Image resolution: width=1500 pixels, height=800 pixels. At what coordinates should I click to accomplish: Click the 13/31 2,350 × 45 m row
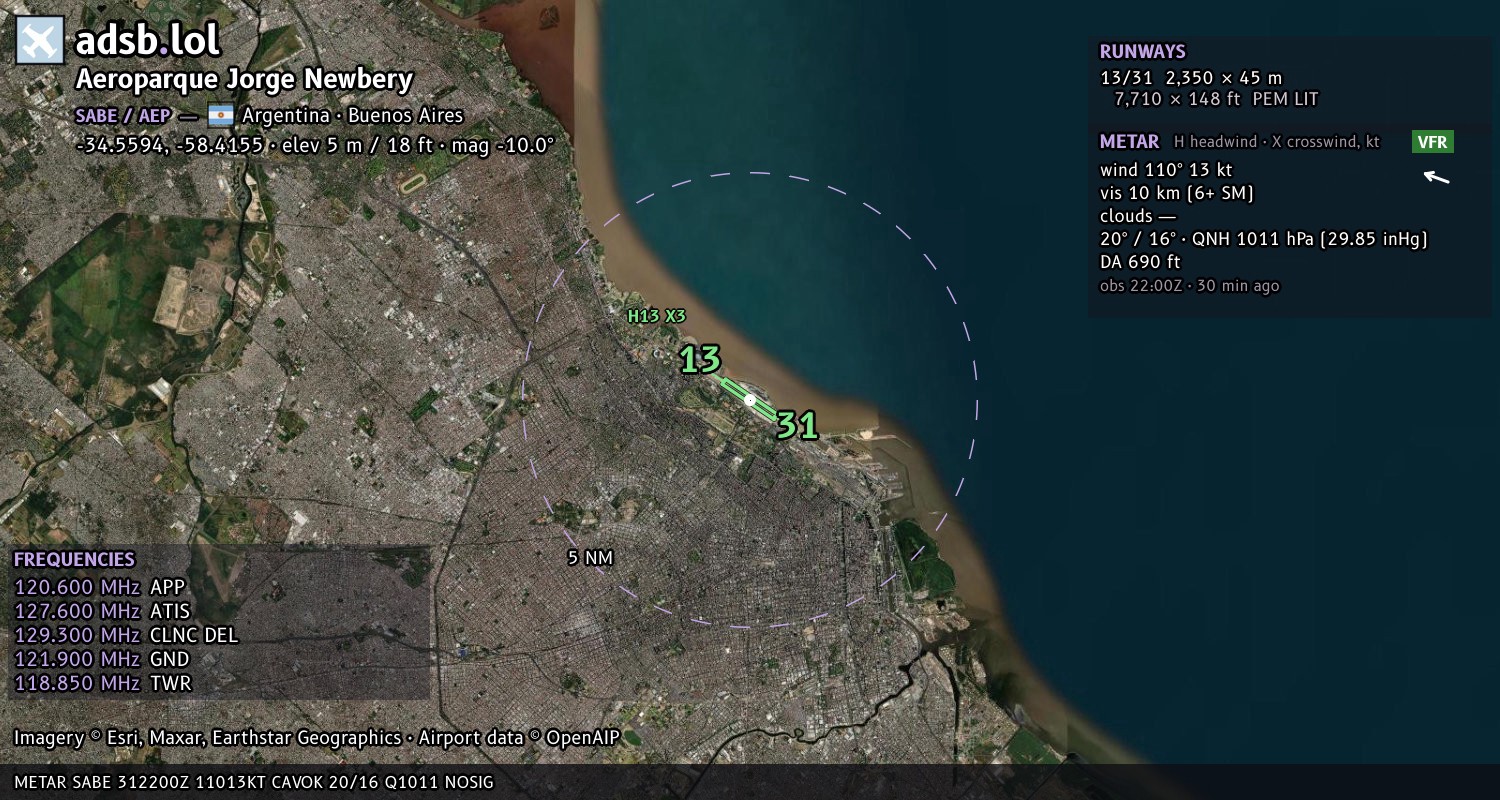click(x=1191, y=77)
